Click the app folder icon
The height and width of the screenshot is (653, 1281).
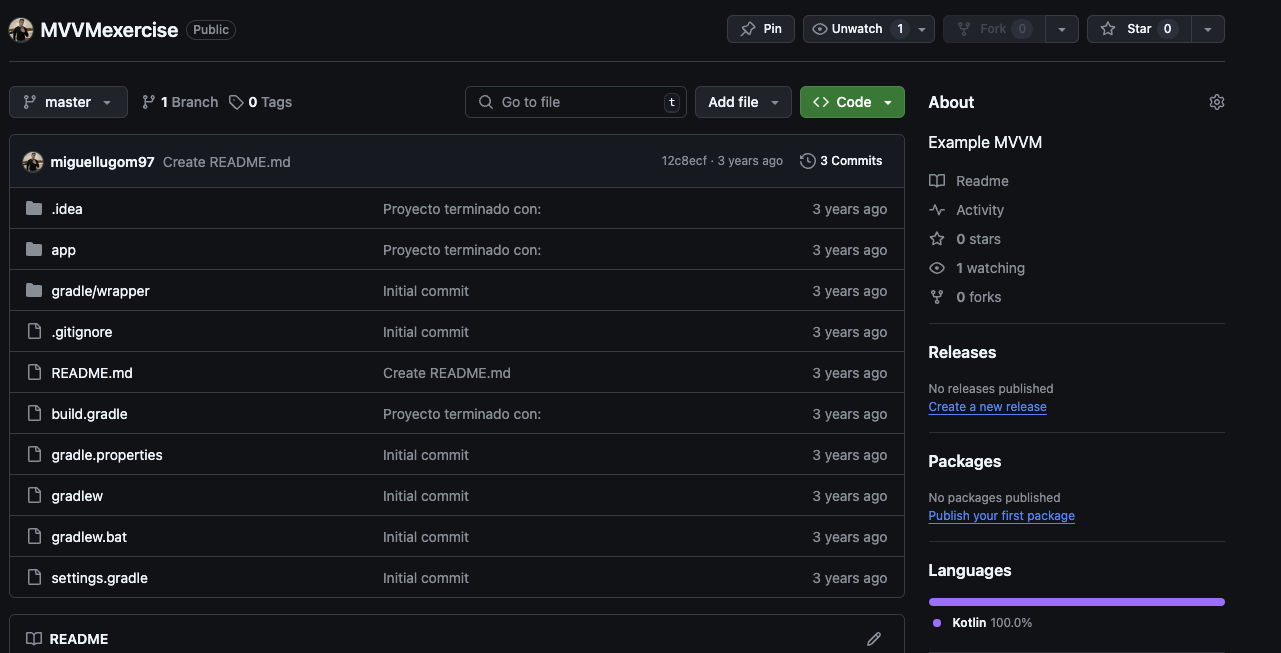34,250
